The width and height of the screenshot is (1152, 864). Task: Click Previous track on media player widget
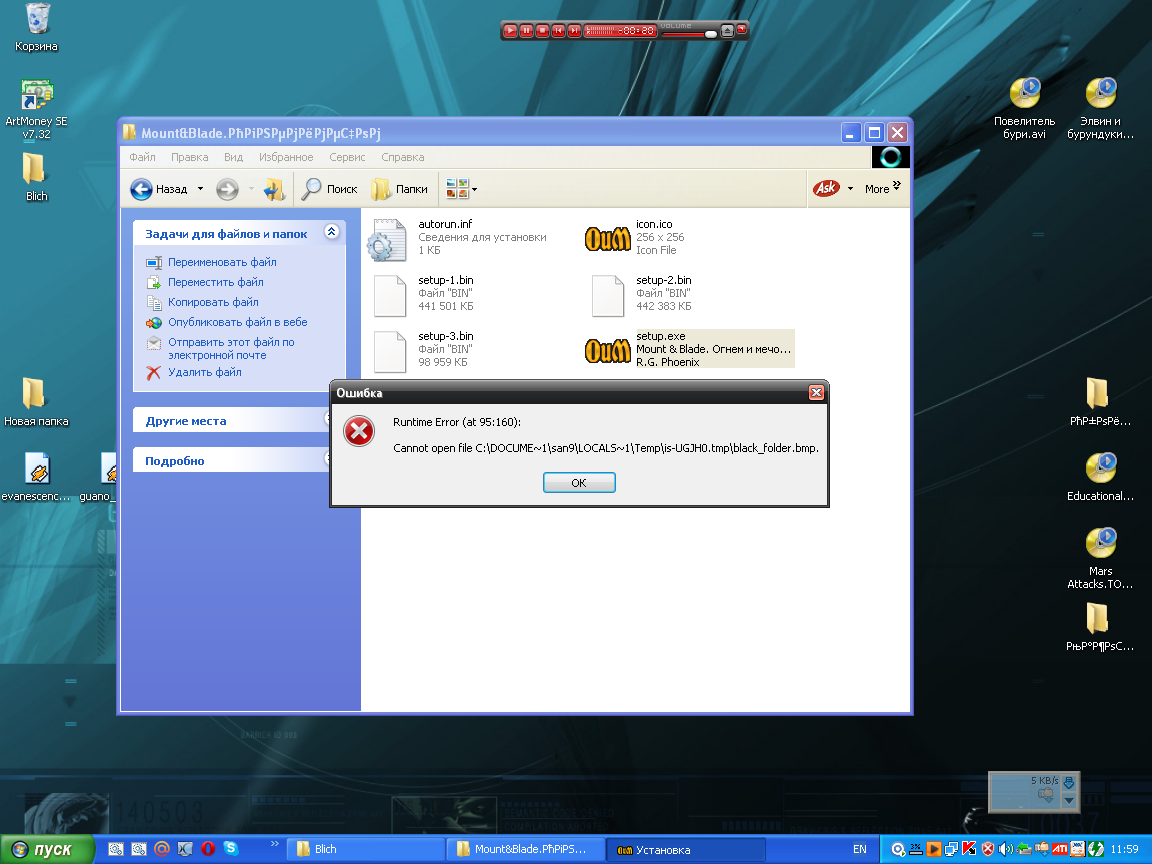(558, 31)
